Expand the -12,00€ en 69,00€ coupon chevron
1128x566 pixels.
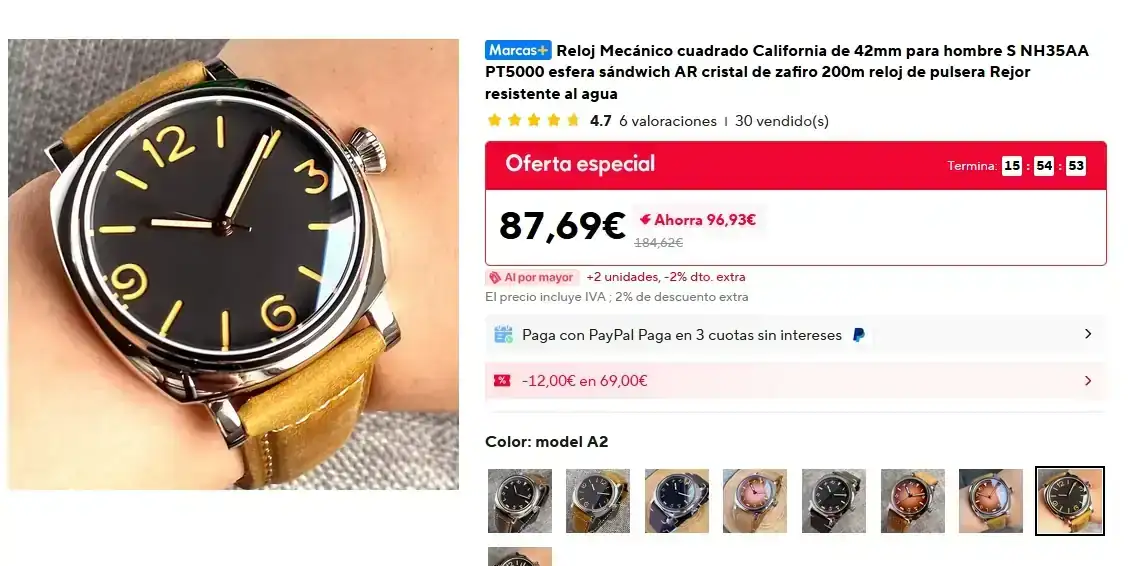[1088, 380]
